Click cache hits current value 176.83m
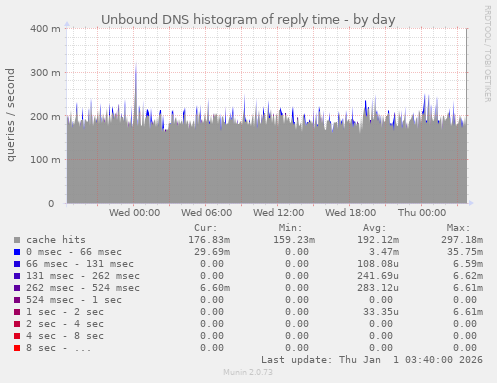 (209, 240)
